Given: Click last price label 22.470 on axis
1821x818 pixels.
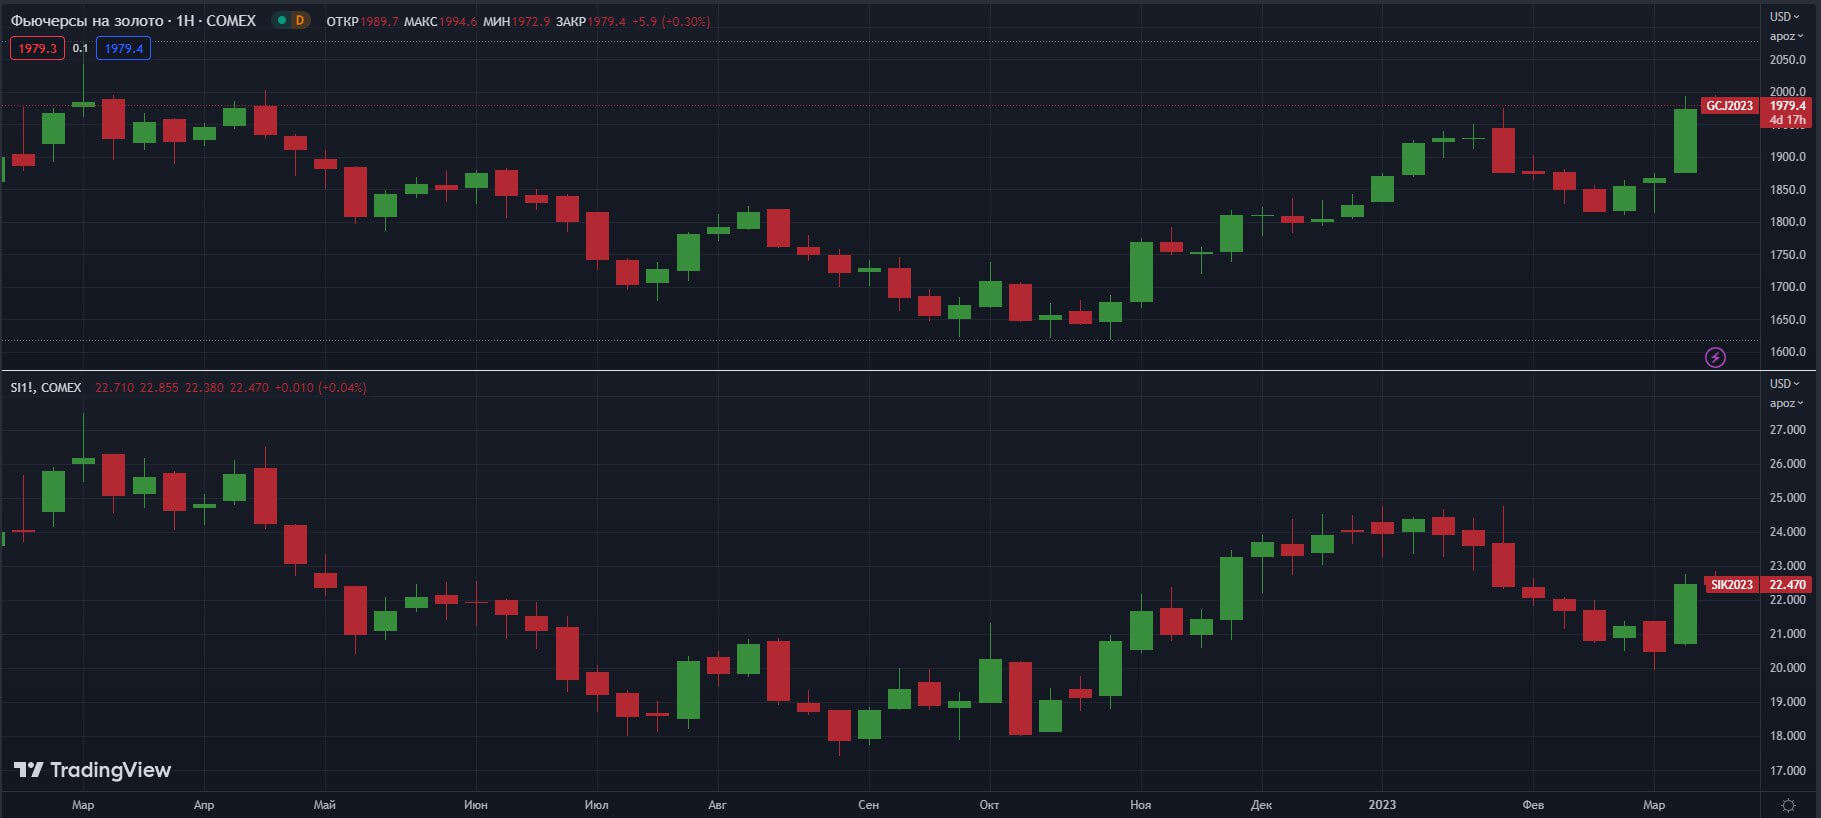Looking at the screenshot, I should click(x=1787, y=584).
